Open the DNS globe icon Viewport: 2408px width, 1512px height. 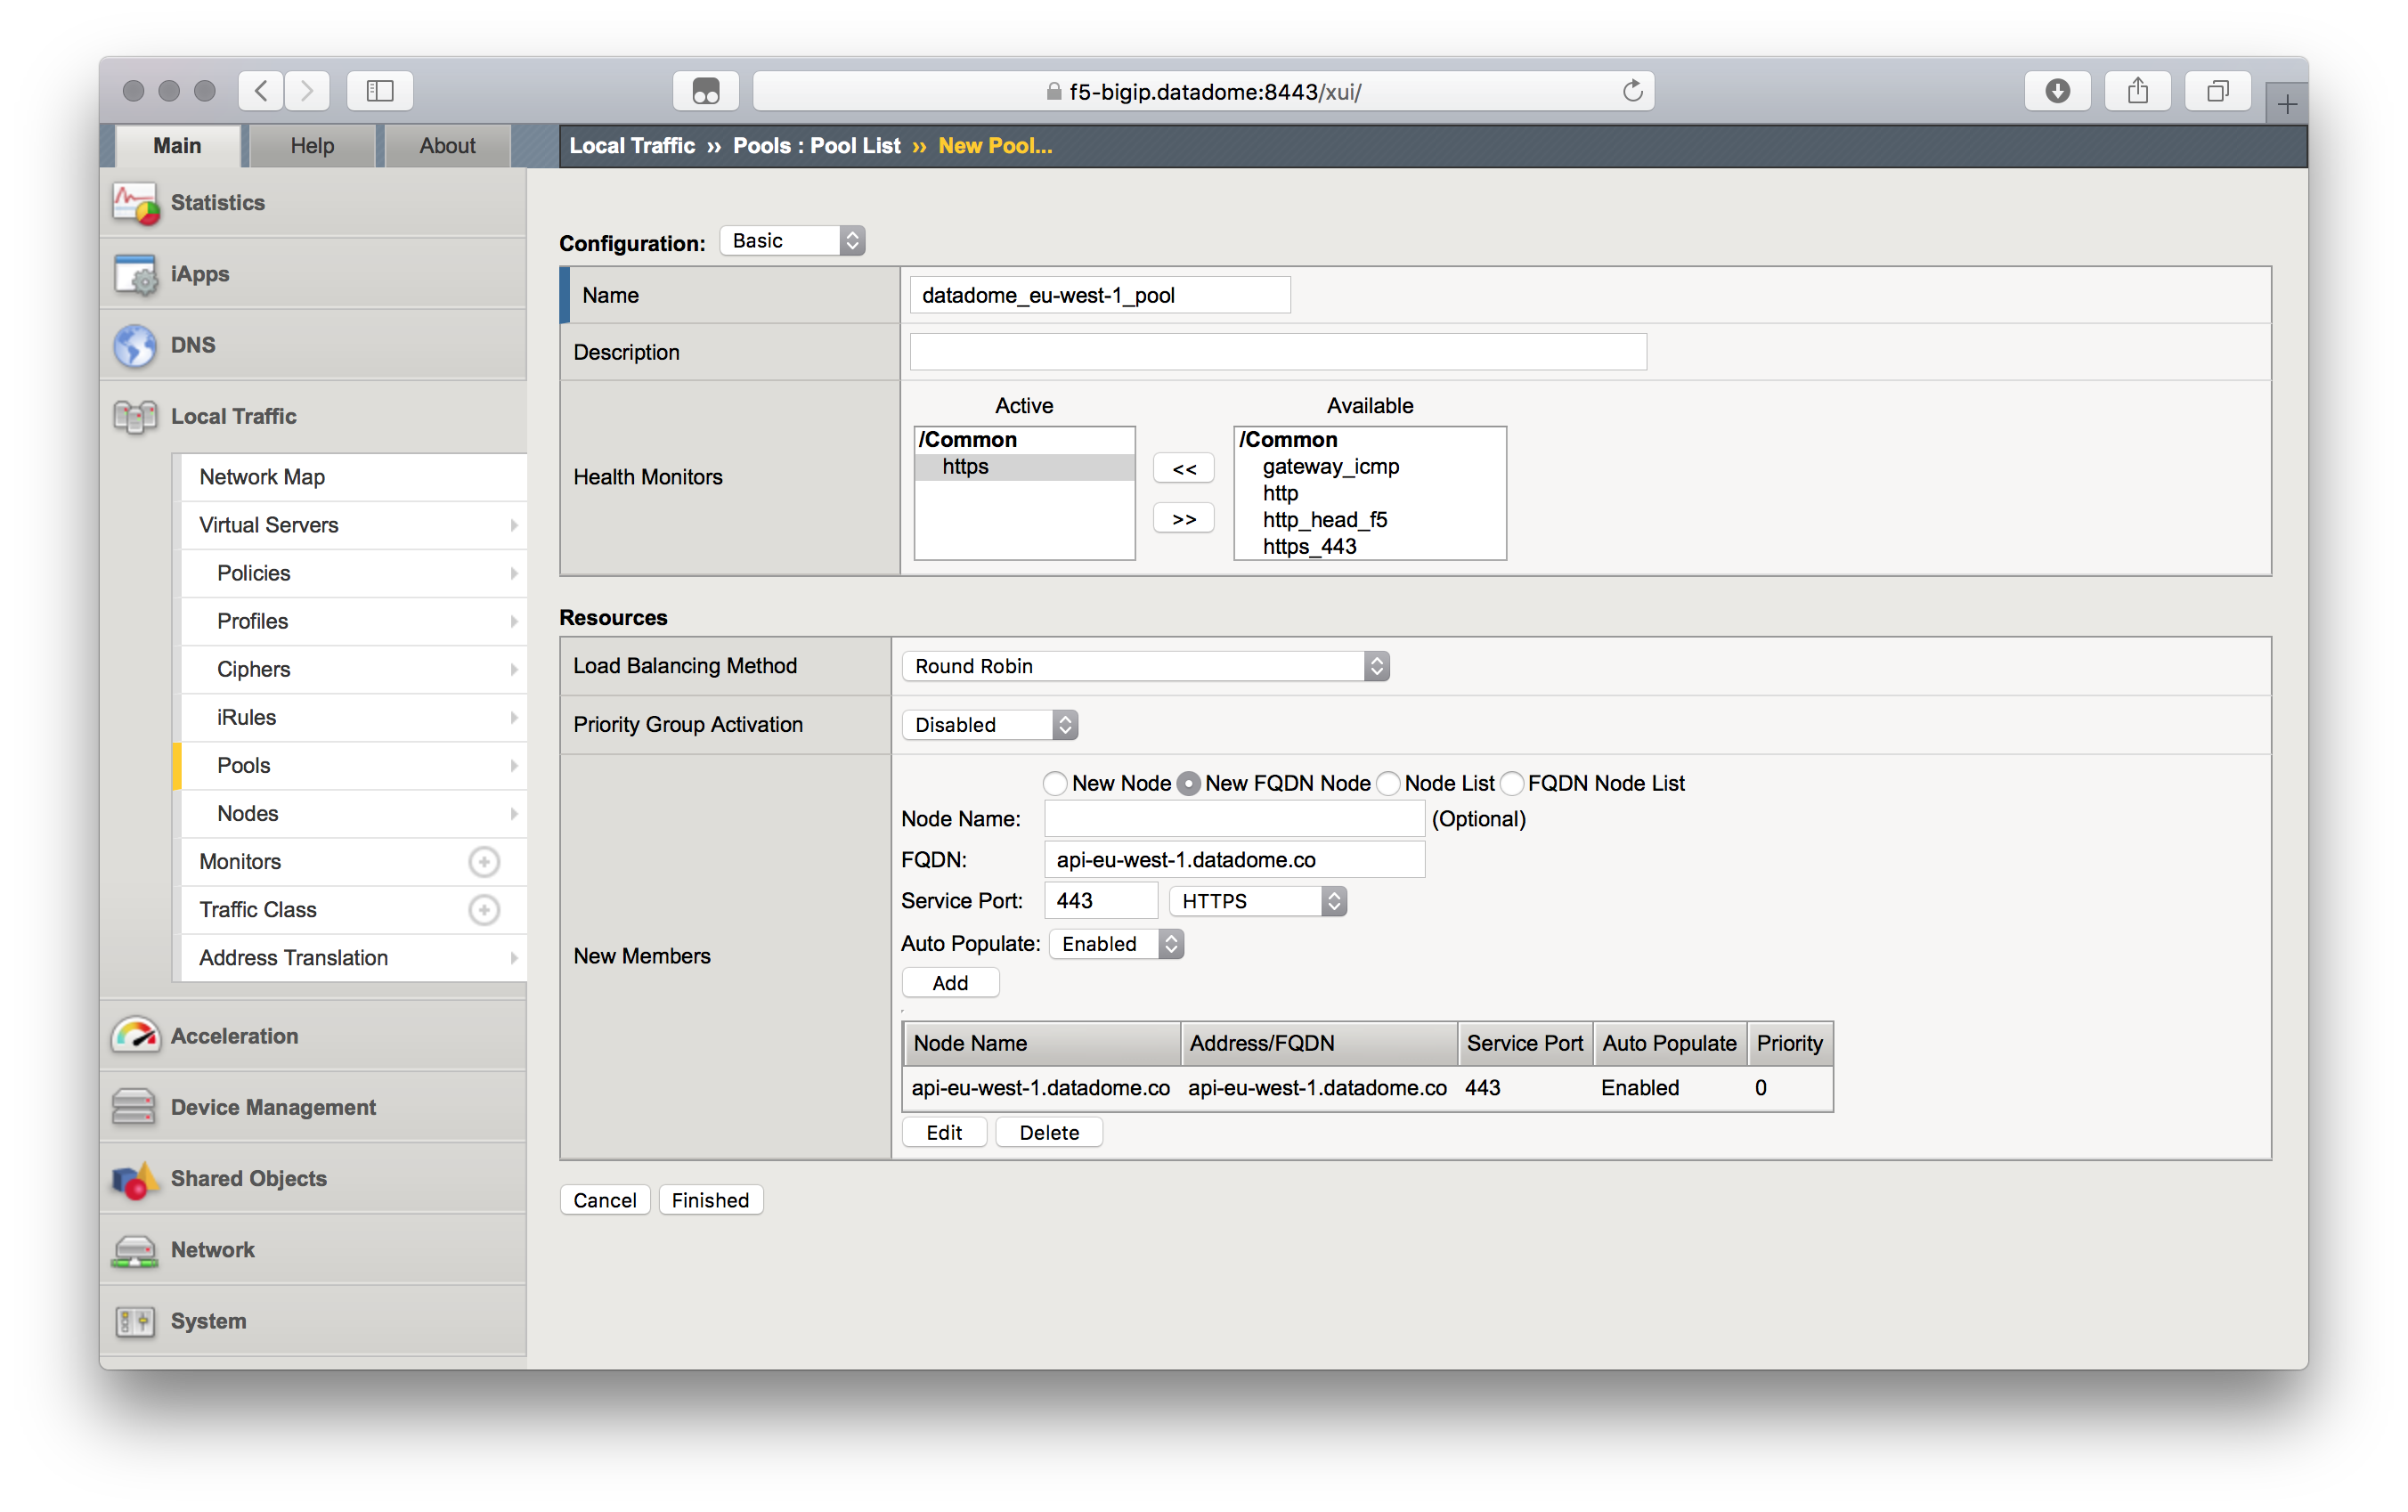point(135,346)
